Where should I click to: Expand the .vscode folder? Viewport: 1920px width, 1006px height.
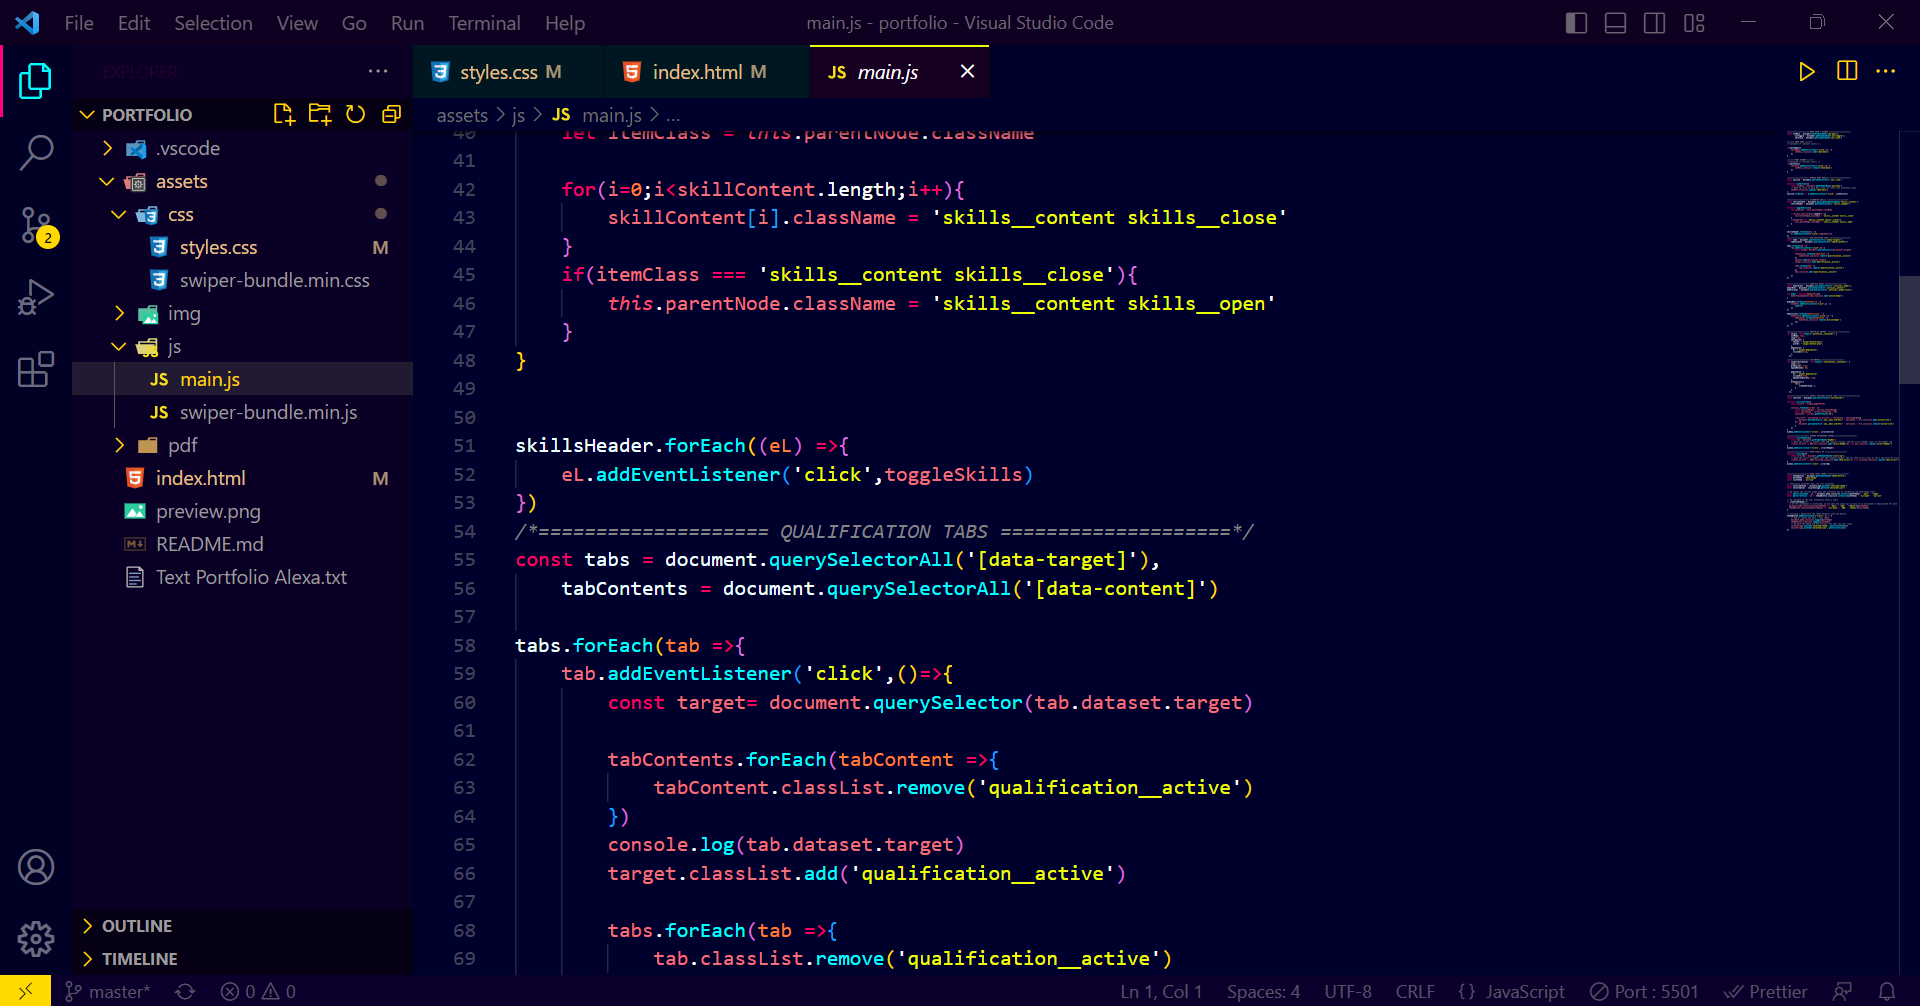pos(242,148)
